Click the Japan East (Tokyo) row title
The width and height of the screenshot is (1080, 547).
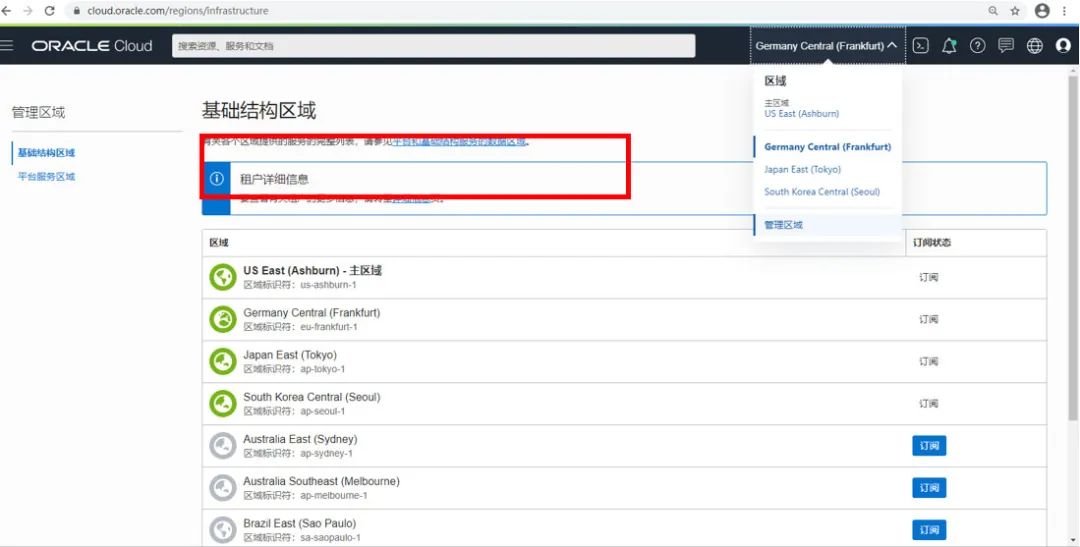coord(290,355)
